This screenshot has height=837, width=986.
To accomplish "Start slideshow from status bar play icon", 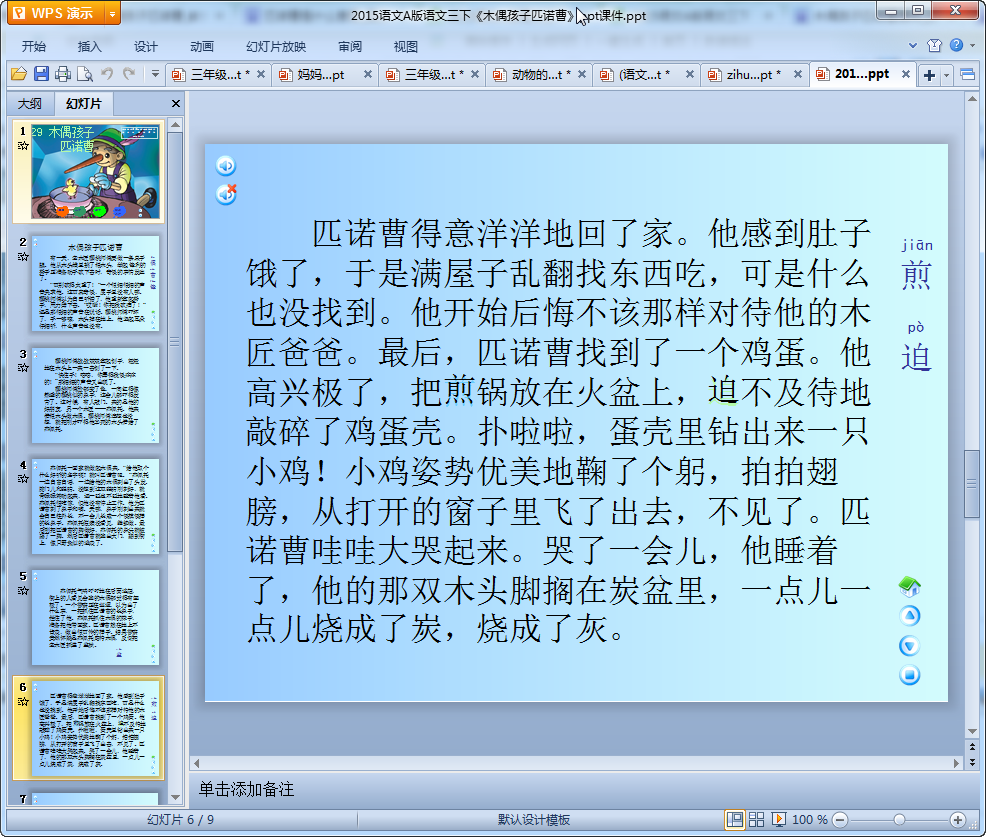I will click(x=778, y=819).
